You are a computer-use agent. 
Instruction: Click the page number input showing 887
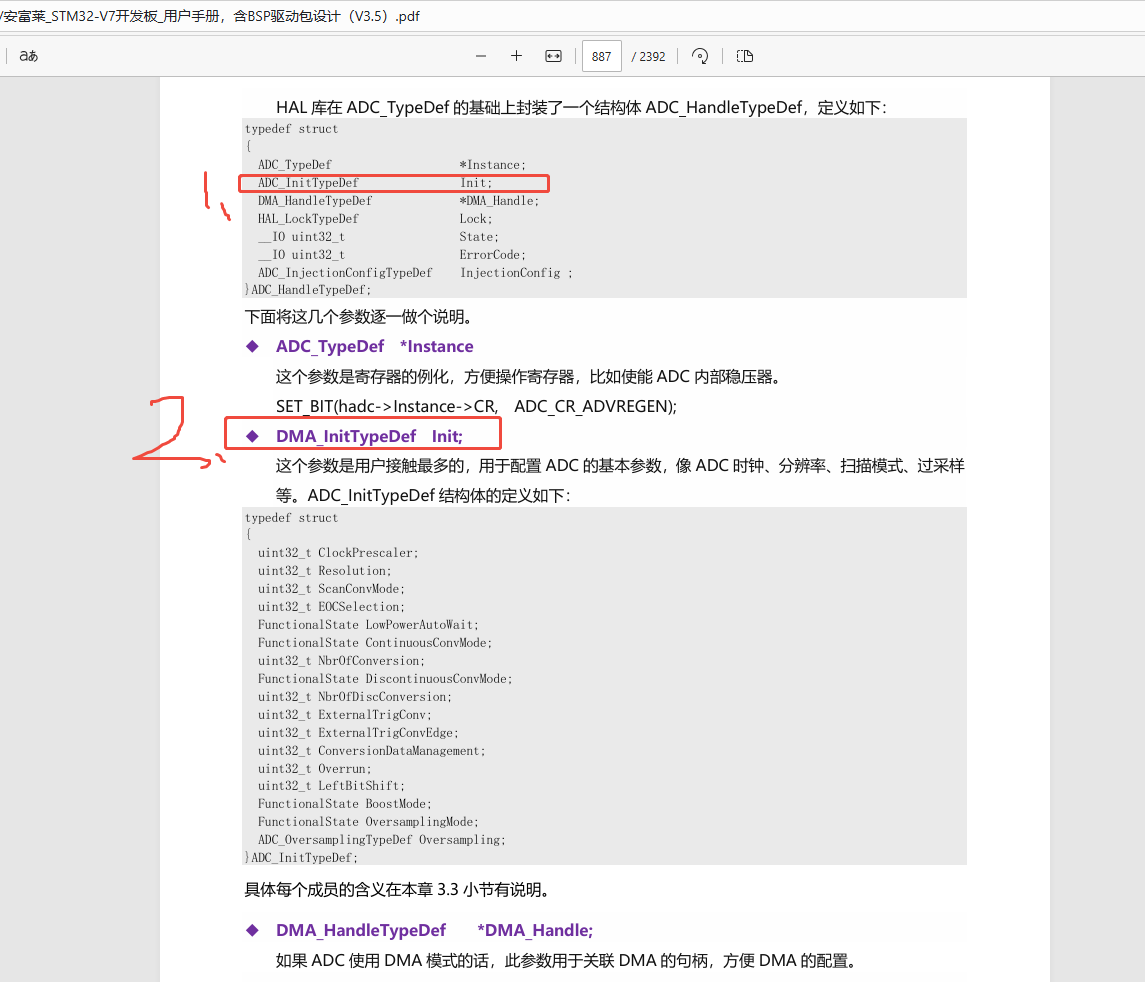(601, 56)
